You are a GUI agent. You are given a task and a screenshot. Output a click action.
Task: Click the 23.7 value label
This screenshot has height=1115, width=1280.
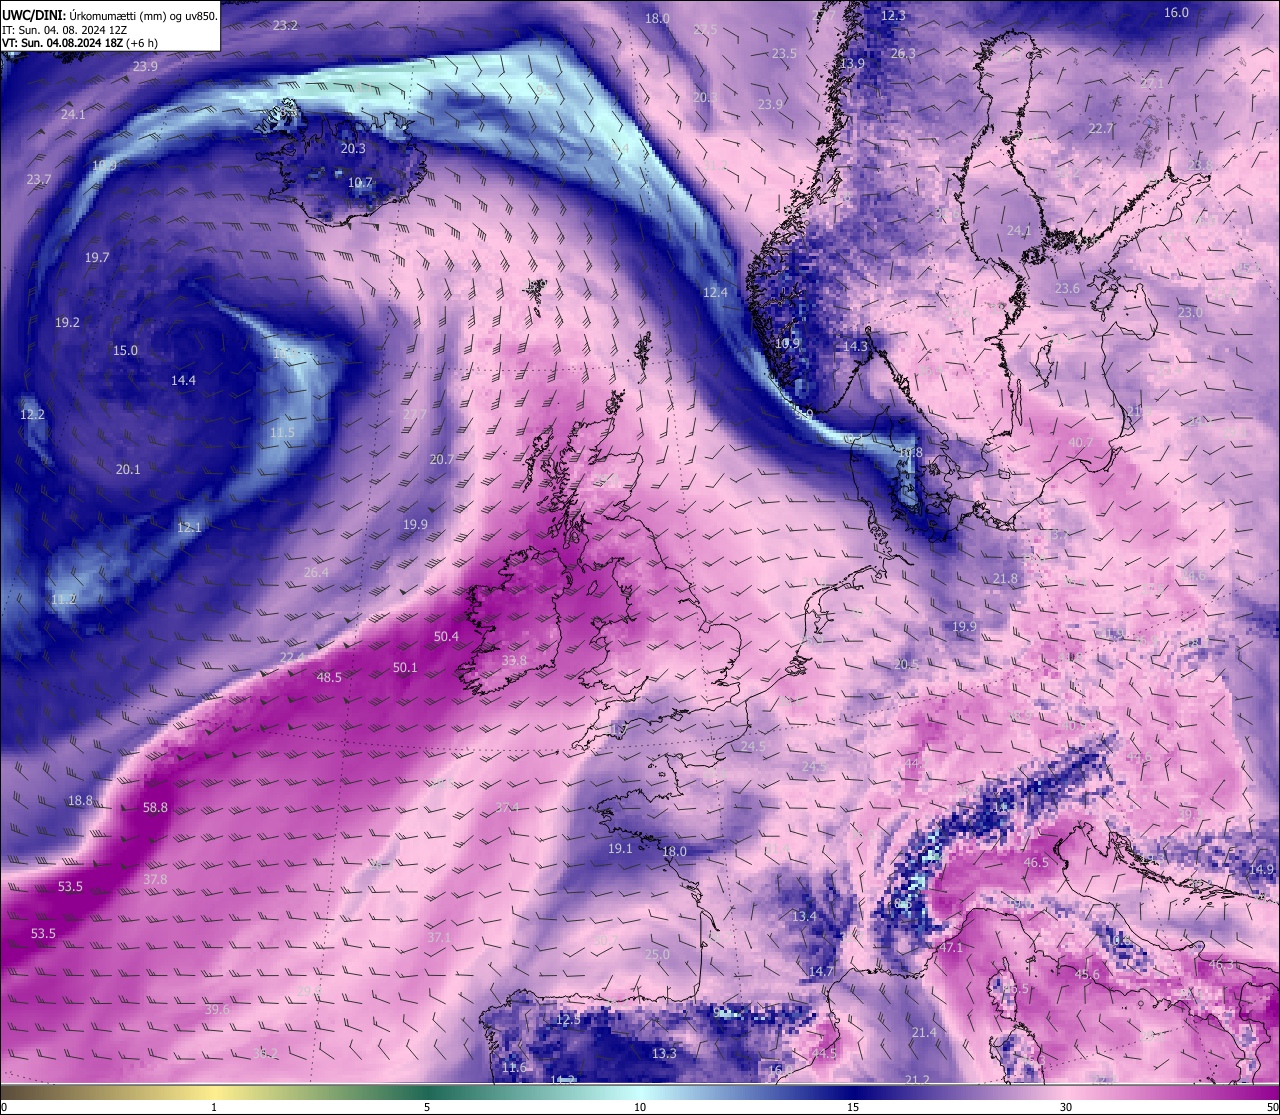[38, 179]
